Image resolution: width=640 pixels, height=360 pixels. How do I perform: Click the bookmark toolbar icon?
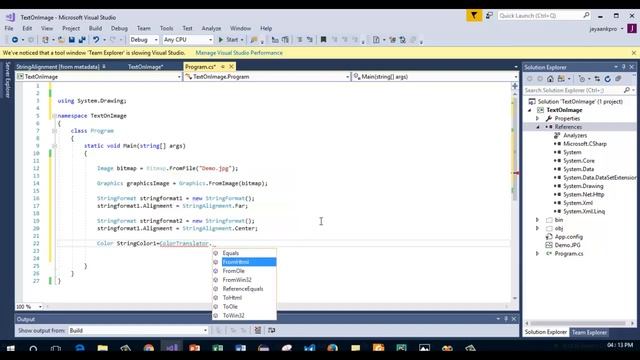(323, 40)
